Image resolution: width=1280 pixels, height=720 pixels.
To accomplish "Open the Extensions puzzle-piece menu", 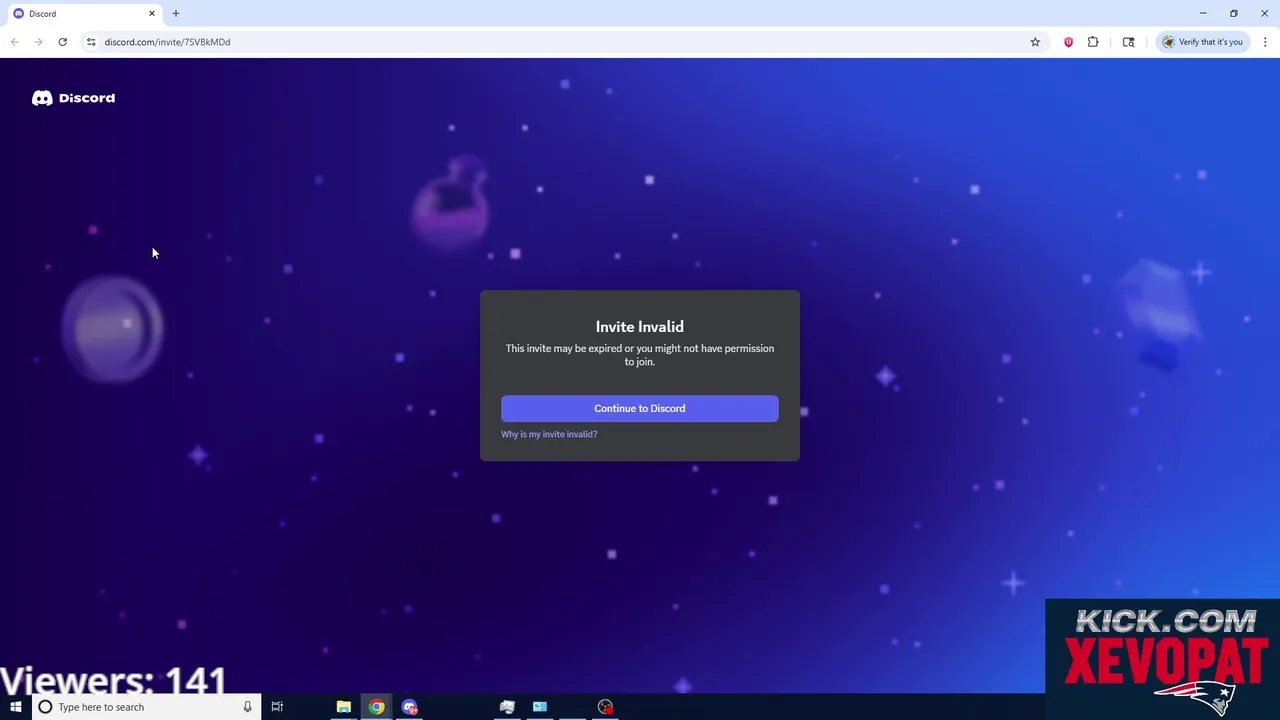I will [x=1092, y=42].
